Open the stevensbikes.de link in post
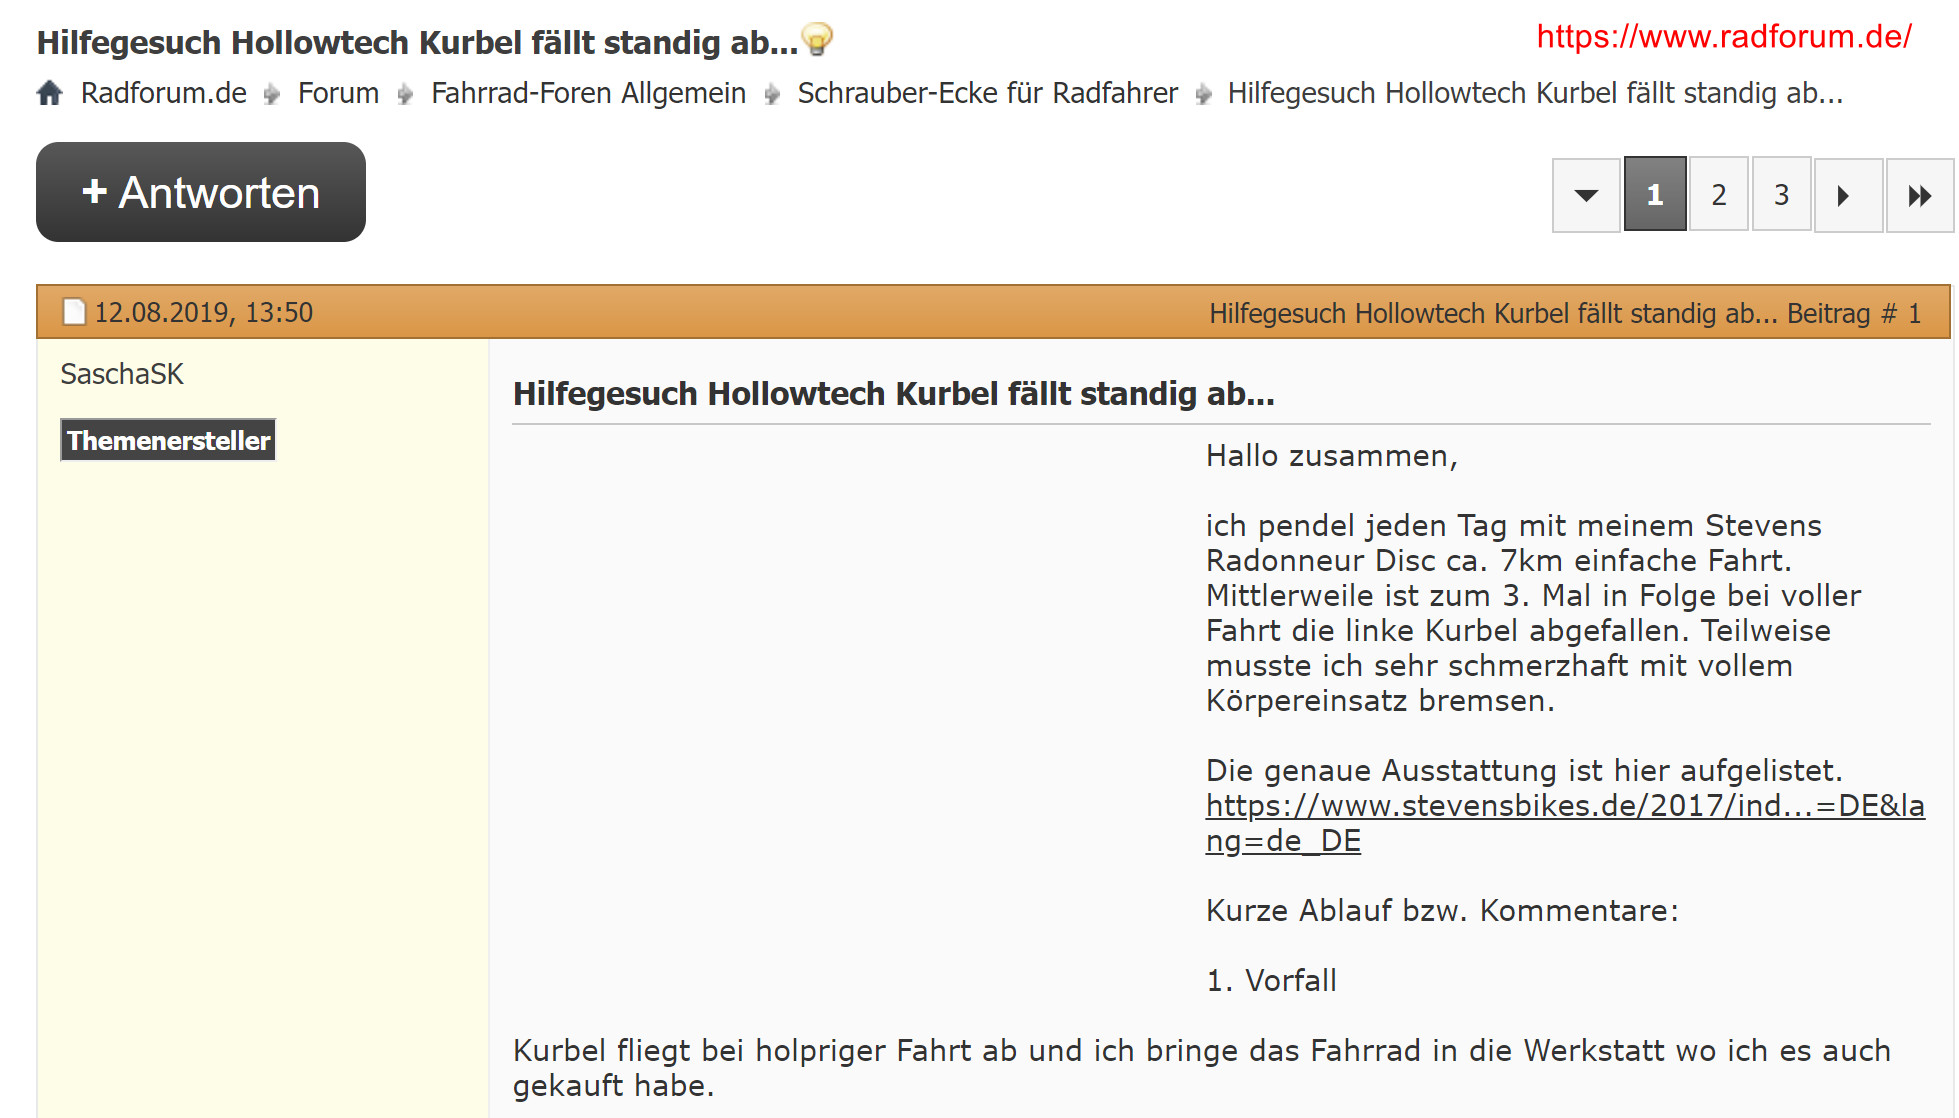Screen dimensions: 1959x1118 coord(1564,806)
